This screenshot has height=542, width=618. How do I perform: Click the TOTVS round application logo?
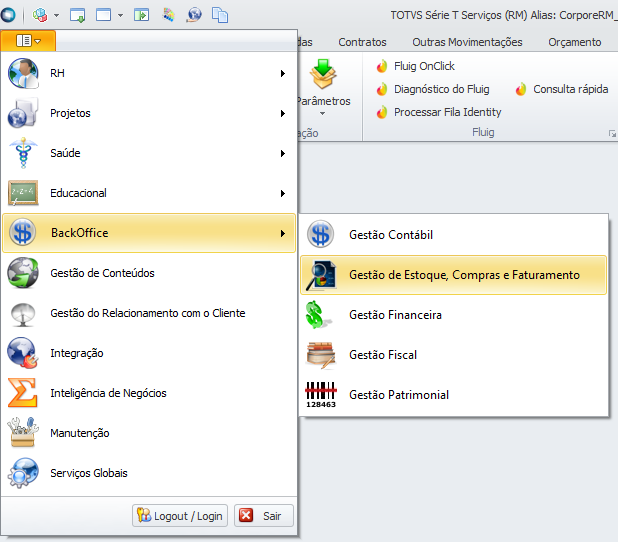click(x=8, y=15)
